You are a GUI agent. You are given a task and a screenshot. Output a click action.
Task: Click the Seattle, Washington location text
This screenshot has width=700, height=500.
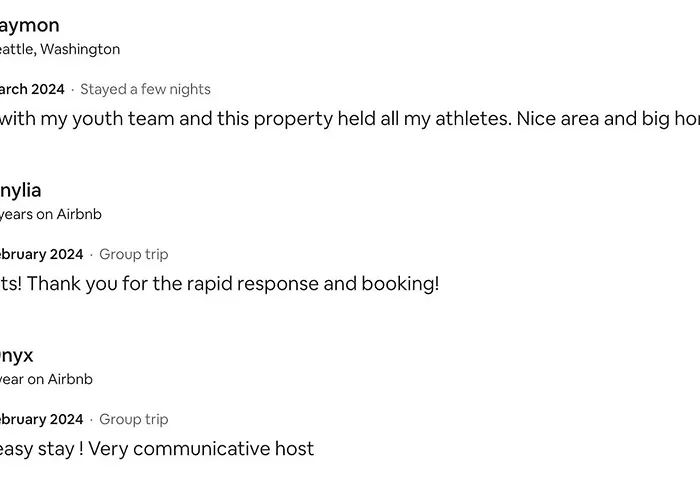pos(60,49)
